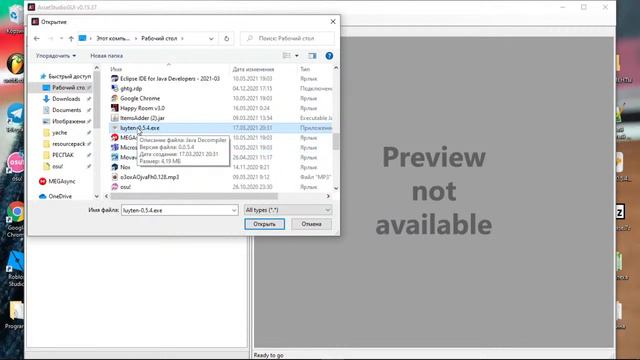This screenshot has height=360, width=640.
Task: Click the date 04.12.2020 17:15 of ghtg.rdp
Action: tap(252, 88)
